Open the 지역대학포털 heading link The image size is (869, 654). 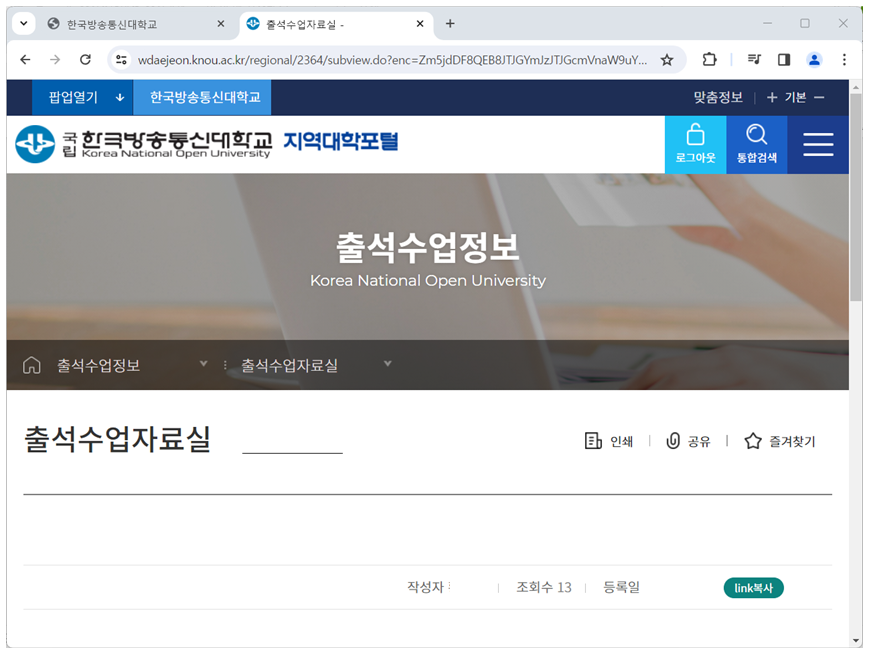pos(341,142)
